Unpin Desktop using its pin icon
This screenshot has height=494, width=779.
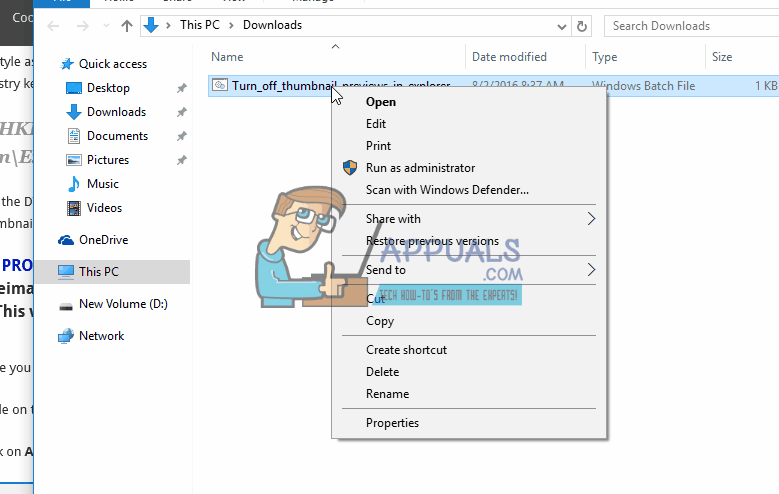(x=182, y=88)
